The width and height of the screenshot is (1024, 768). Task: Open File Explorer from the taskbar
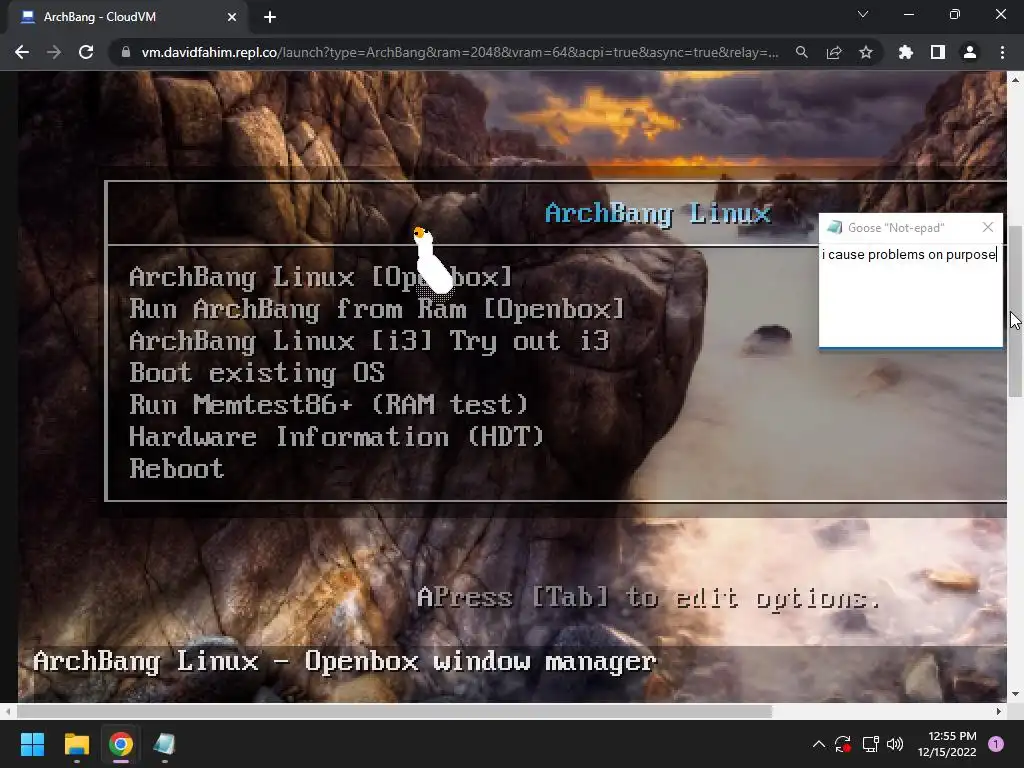coord(76,744)
